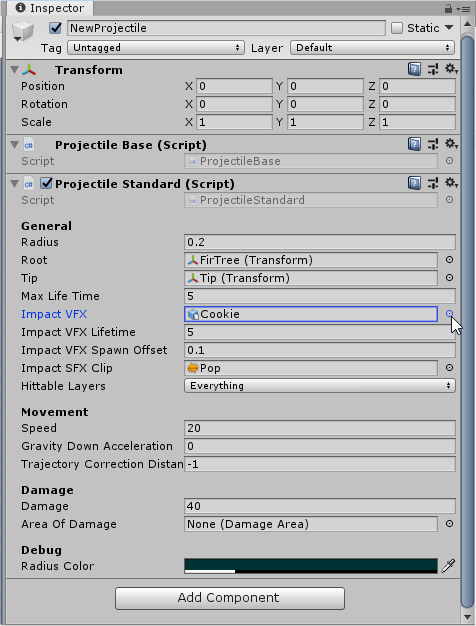Viewport: 476px width, 626px height.
Task: Open object picker for Root field
Action: (x=449, y=260)
